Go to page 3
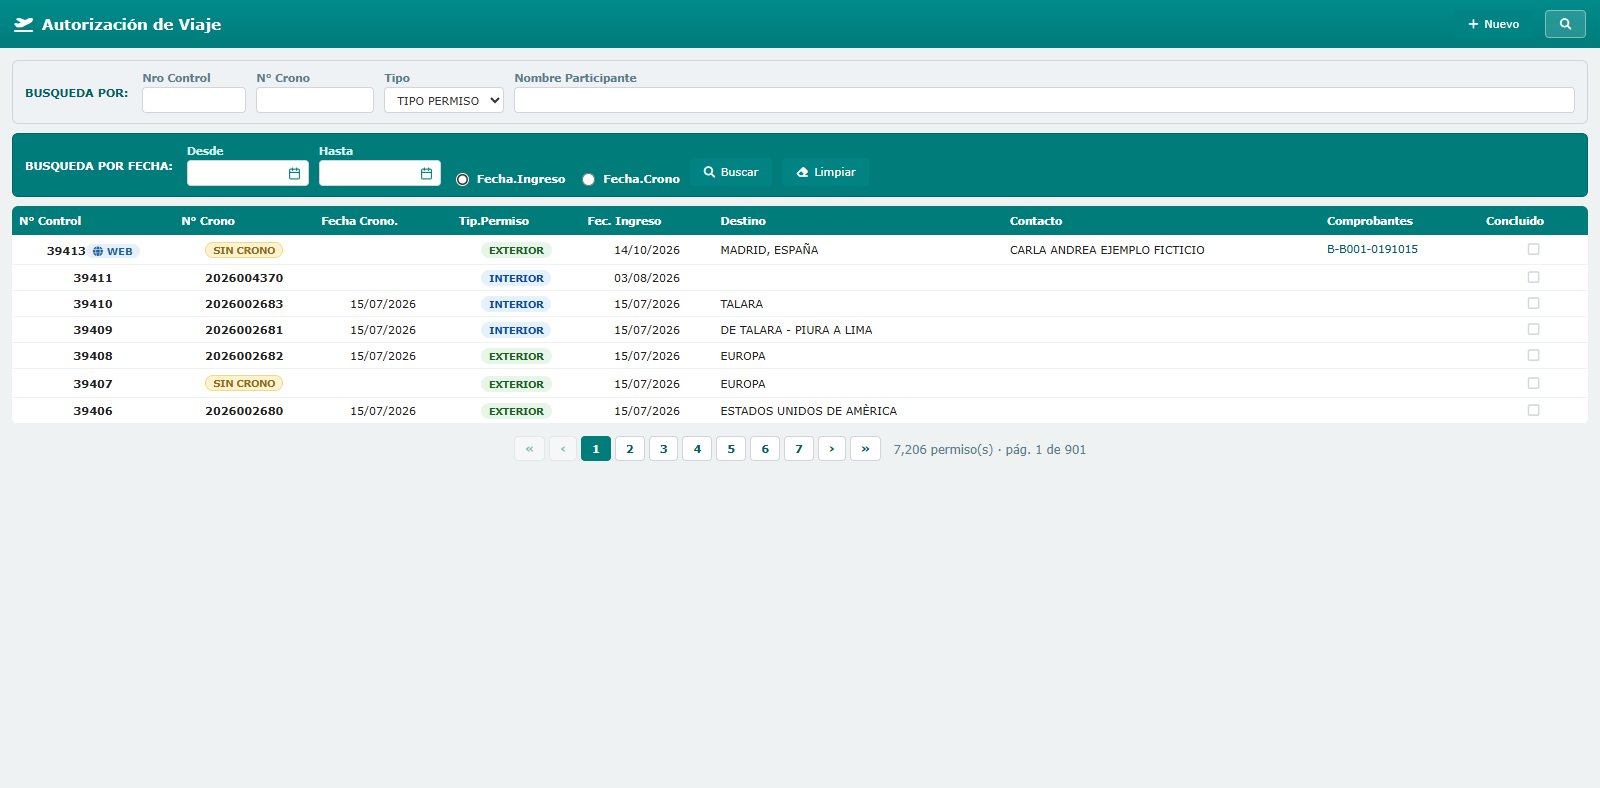This screenshot has height=788, width=1600. (x=663, y=449)
